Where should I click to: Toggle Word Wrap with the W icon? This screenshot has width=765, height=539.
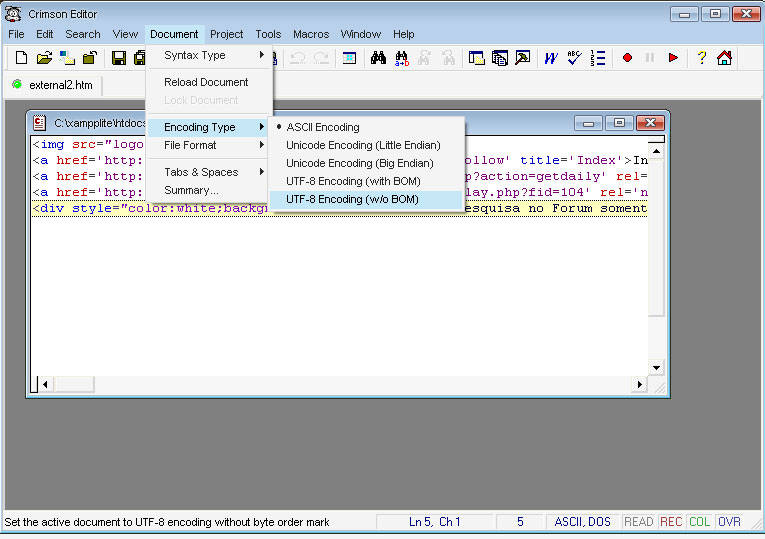click(x=551, y=58)
